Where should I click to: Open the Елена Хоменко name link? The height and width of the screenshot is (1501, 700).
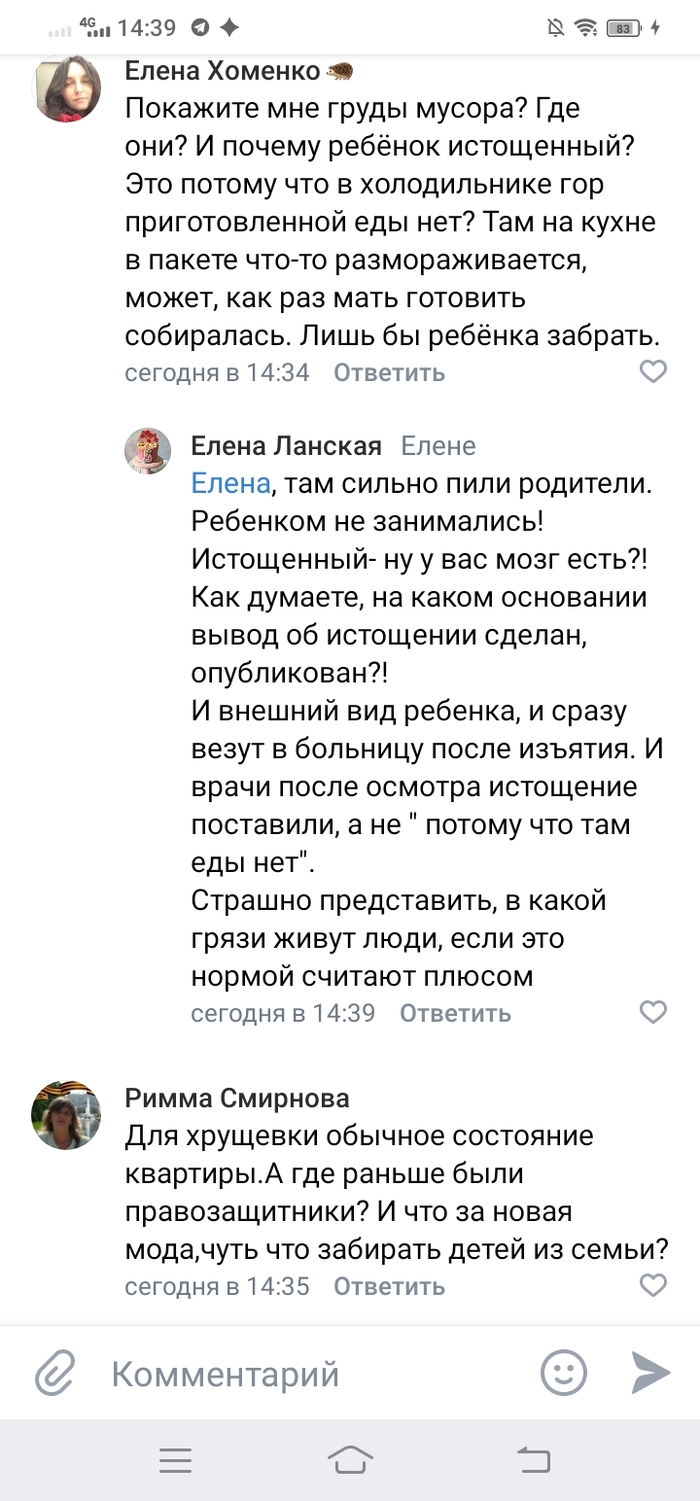[x=222, y=71]
